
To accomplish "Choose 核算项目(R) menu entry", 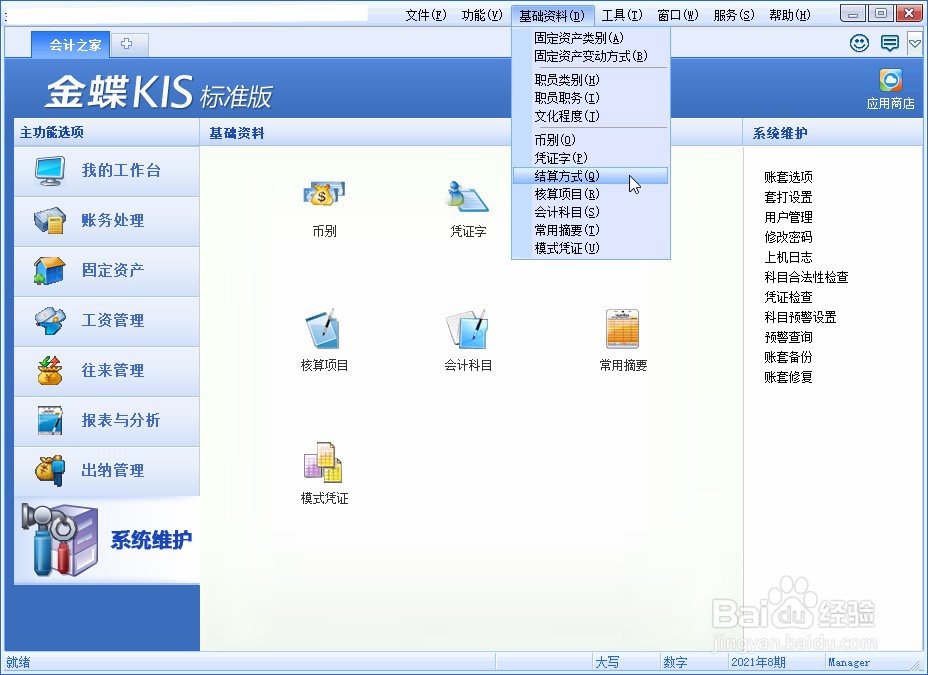I will click(x=591, y=194).
